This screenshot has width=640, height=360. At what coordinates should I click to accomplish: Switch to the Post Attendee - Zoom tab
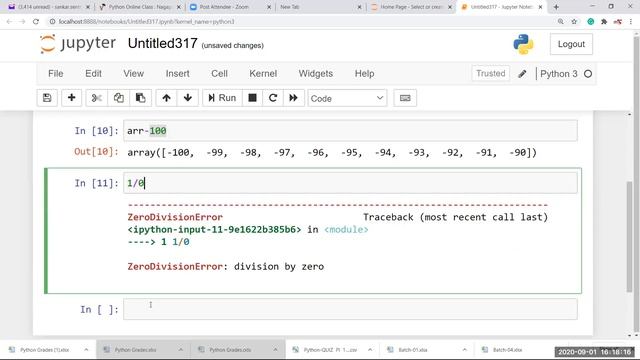(x=231, y=7)
